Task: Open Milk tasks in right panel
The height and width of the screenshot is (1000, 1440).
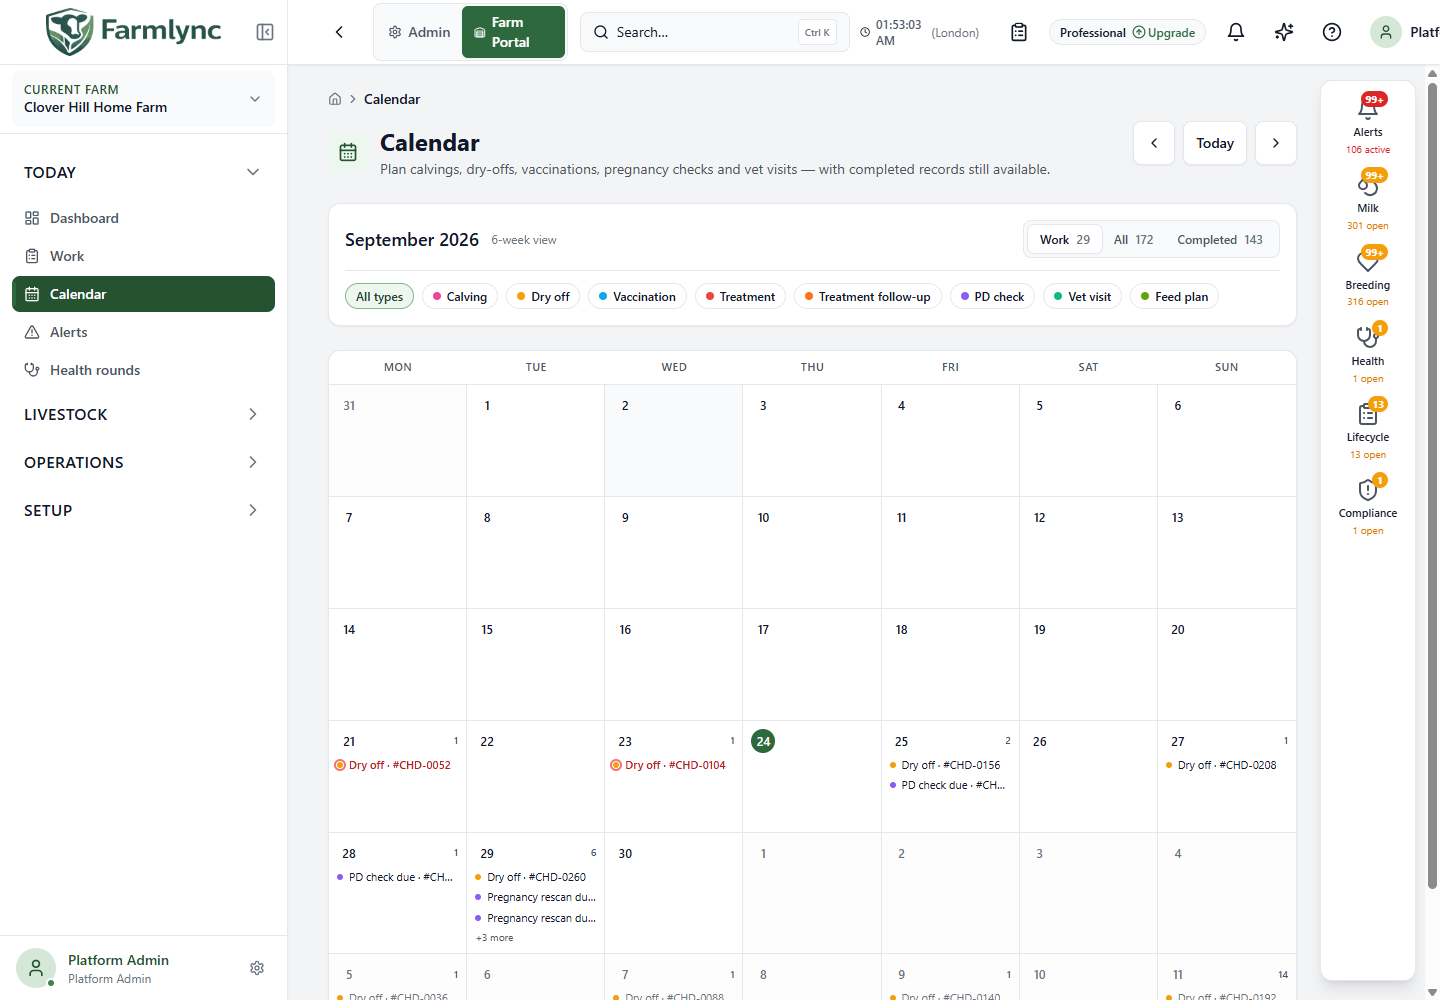Action: coord(1368,199)
